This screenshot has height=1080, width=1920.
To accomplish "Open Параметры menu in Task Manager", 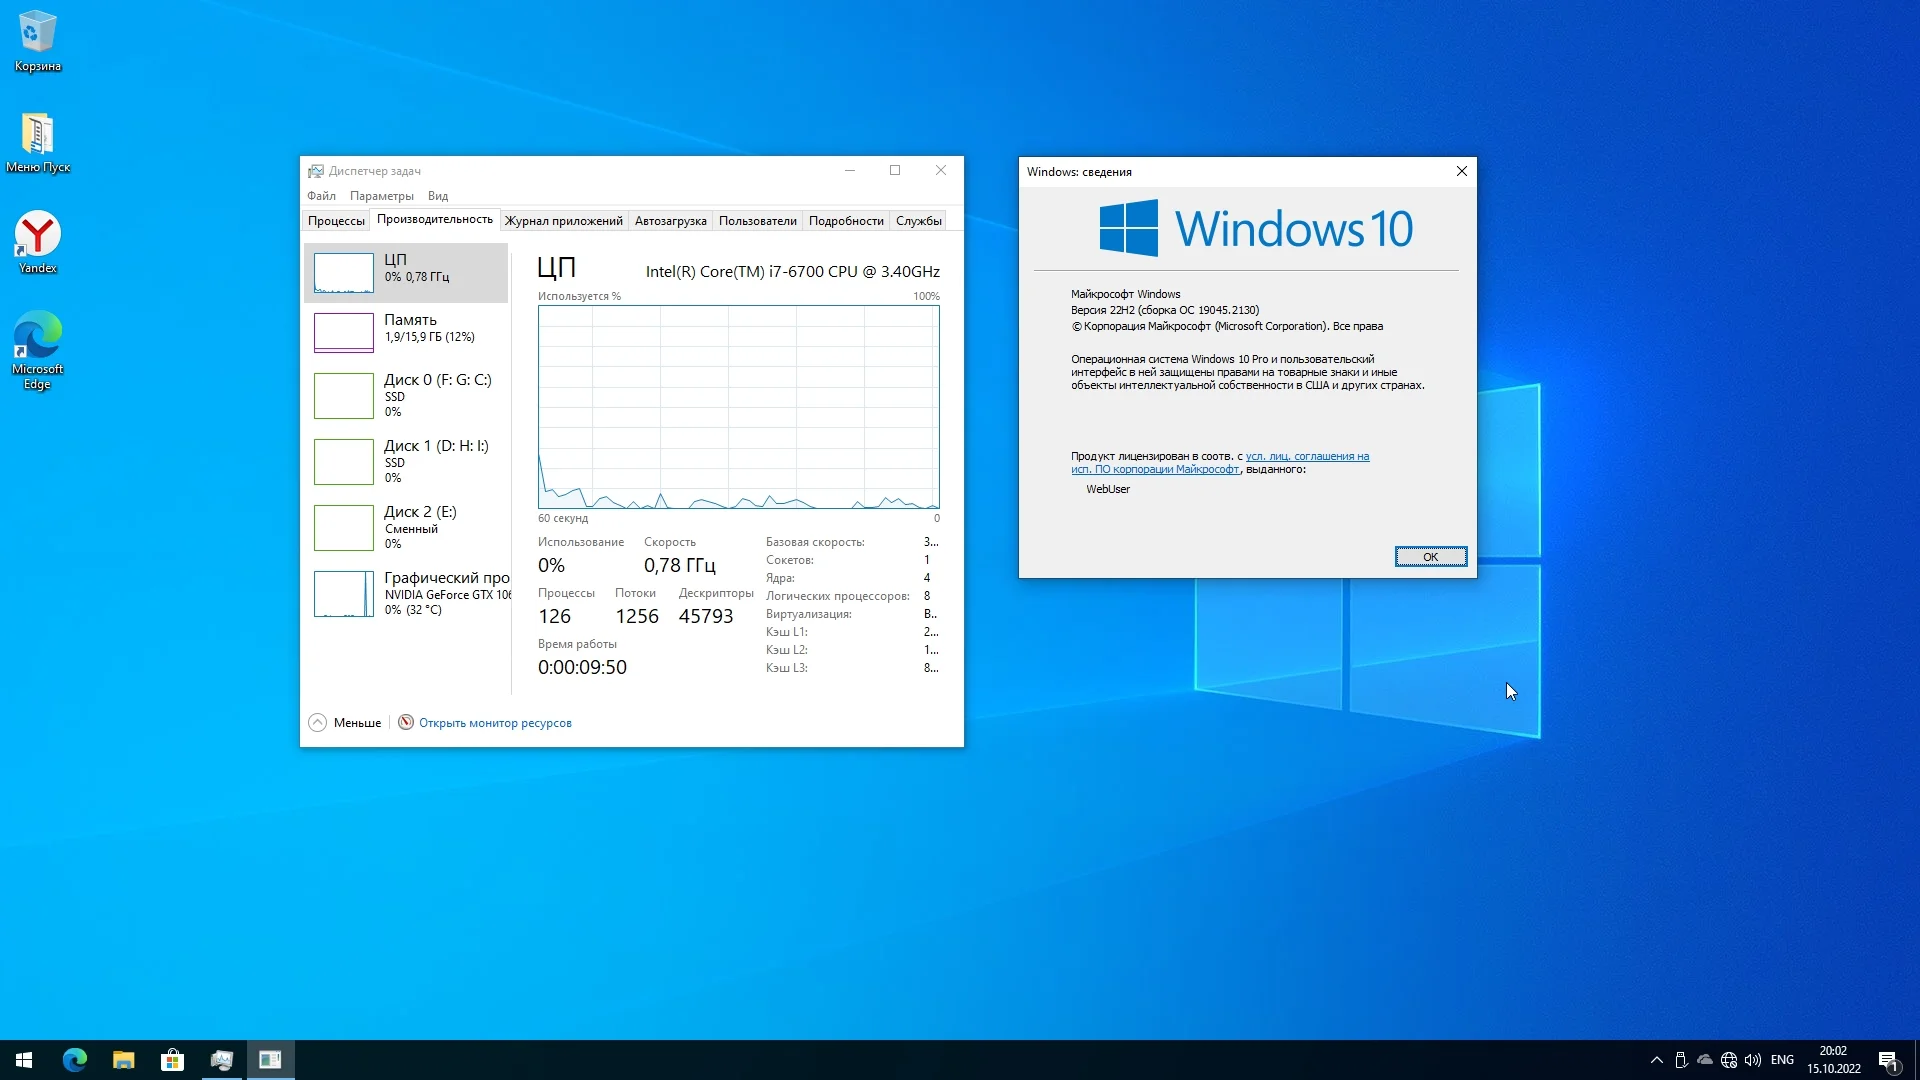I will [x=381, y=196].
